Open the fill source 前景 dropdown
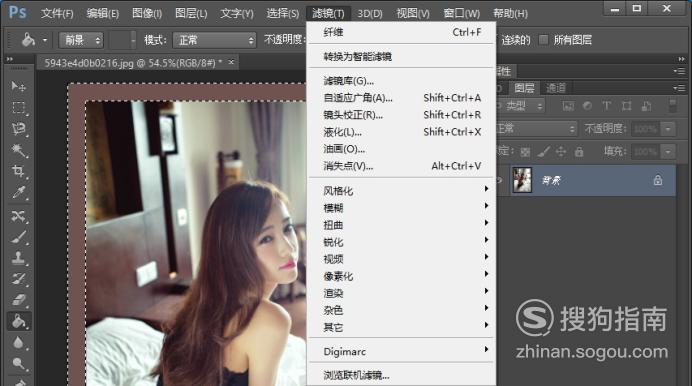Viewport: 692px width, 386px height. point(81,40)
